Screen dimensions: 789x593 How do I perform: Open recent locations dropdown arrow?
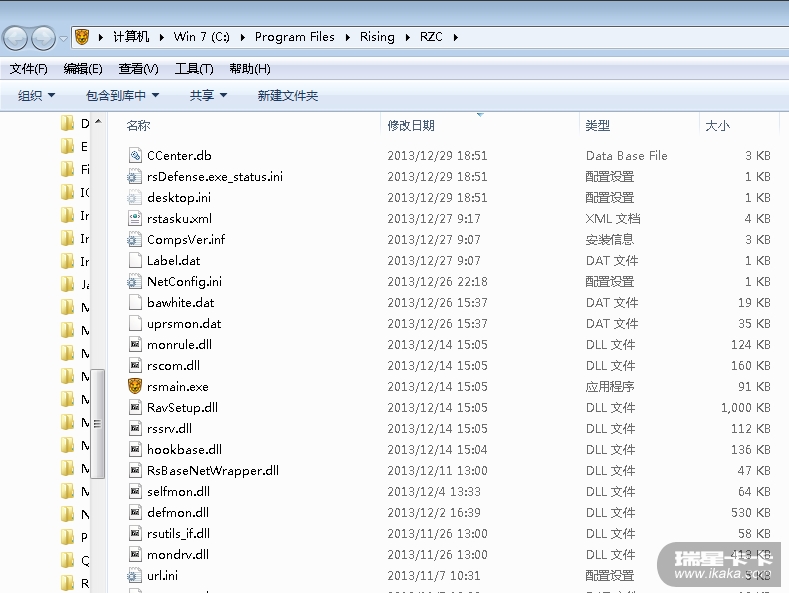pyautogui.click(x=63, y=38)
